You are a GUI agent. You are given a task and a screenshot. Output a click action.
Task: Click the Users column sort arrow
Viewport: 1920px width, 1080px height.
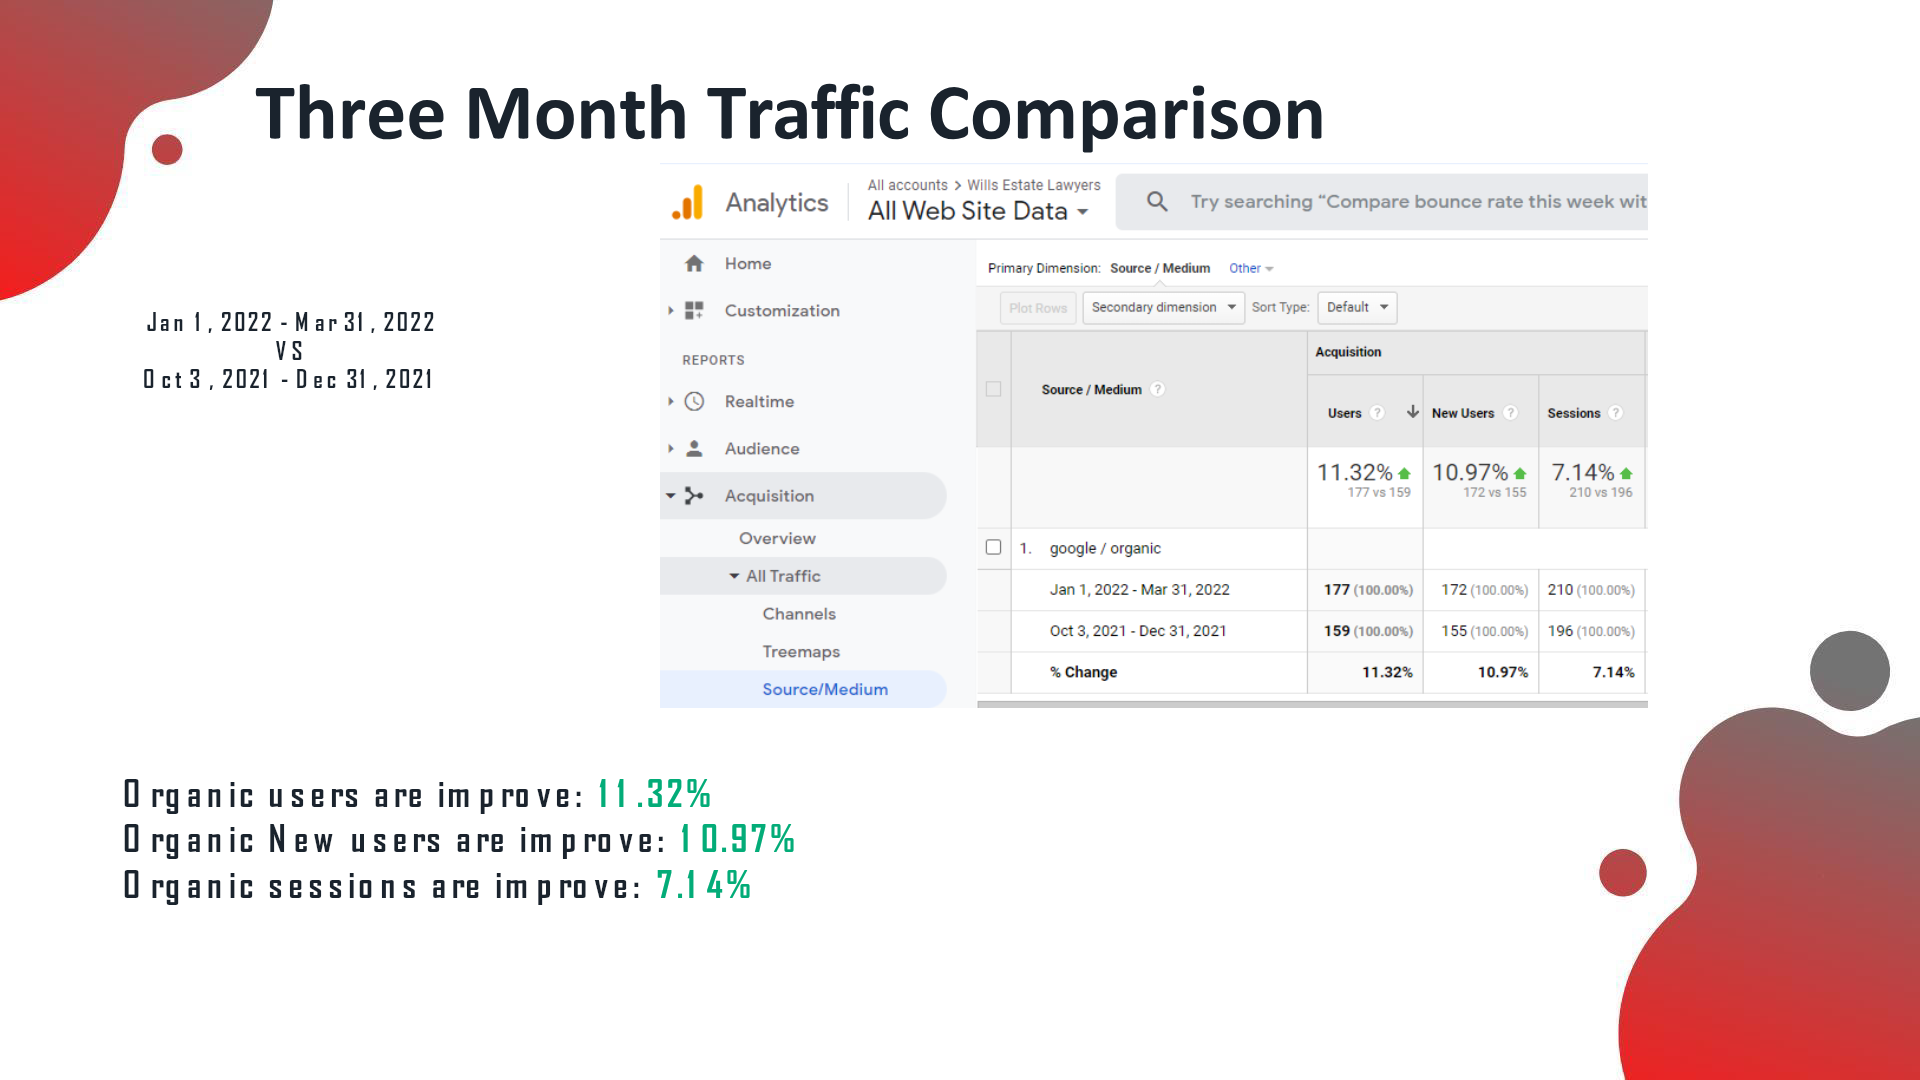[x=1412, y=412]
